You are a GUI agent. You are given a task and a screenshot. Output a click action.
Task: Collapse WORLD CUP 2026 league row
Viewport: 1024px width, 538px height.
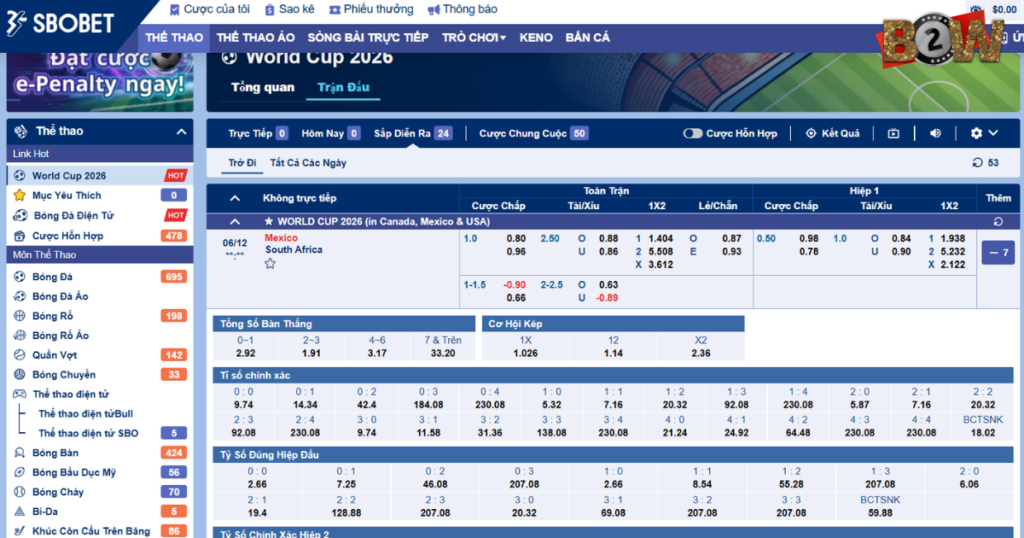click(234, 222)
